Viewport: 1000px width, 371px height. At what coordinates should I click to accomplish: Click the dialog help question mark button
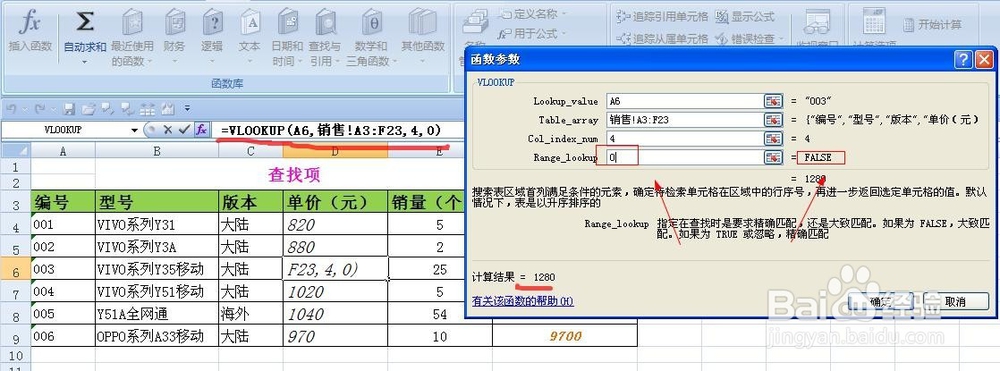click(x=962, y=59)
